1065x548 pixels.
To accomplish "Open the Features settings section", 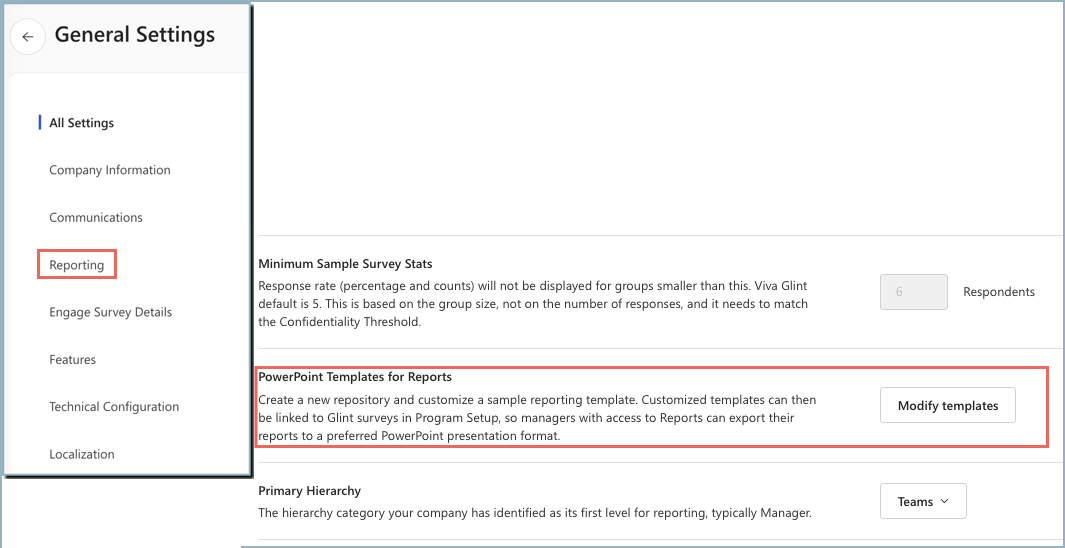I will (72, 359).
